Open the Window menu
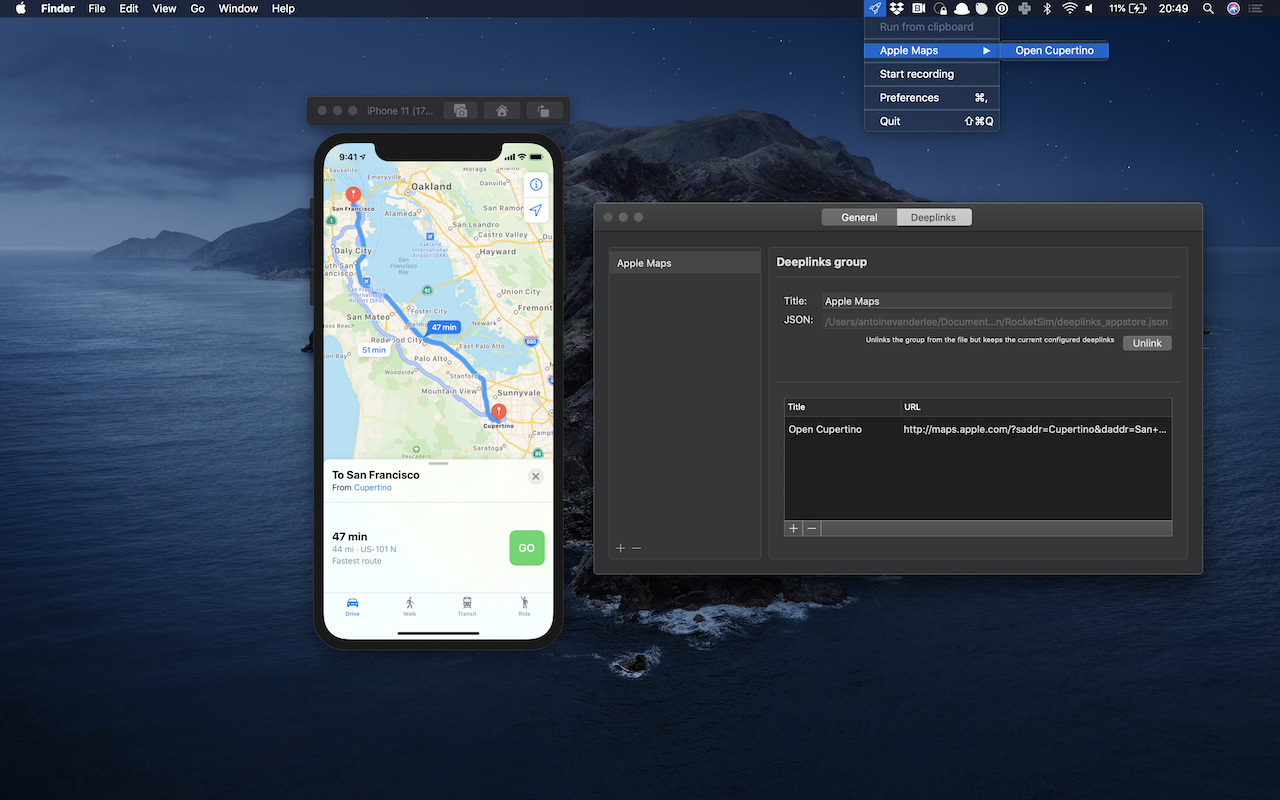The image size is (1280, 800). pos(238,8)
